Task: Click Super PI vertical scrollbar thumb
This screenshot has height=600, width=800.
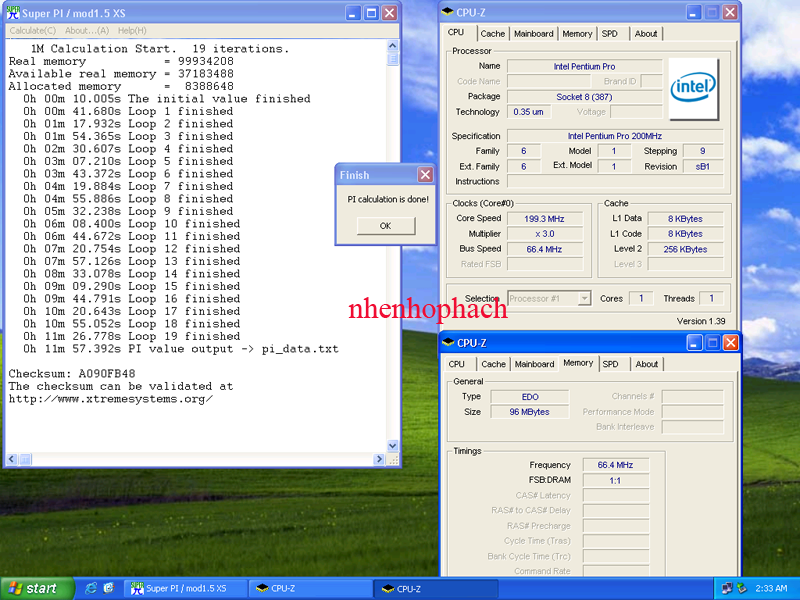Action: (x=392, y=59)
